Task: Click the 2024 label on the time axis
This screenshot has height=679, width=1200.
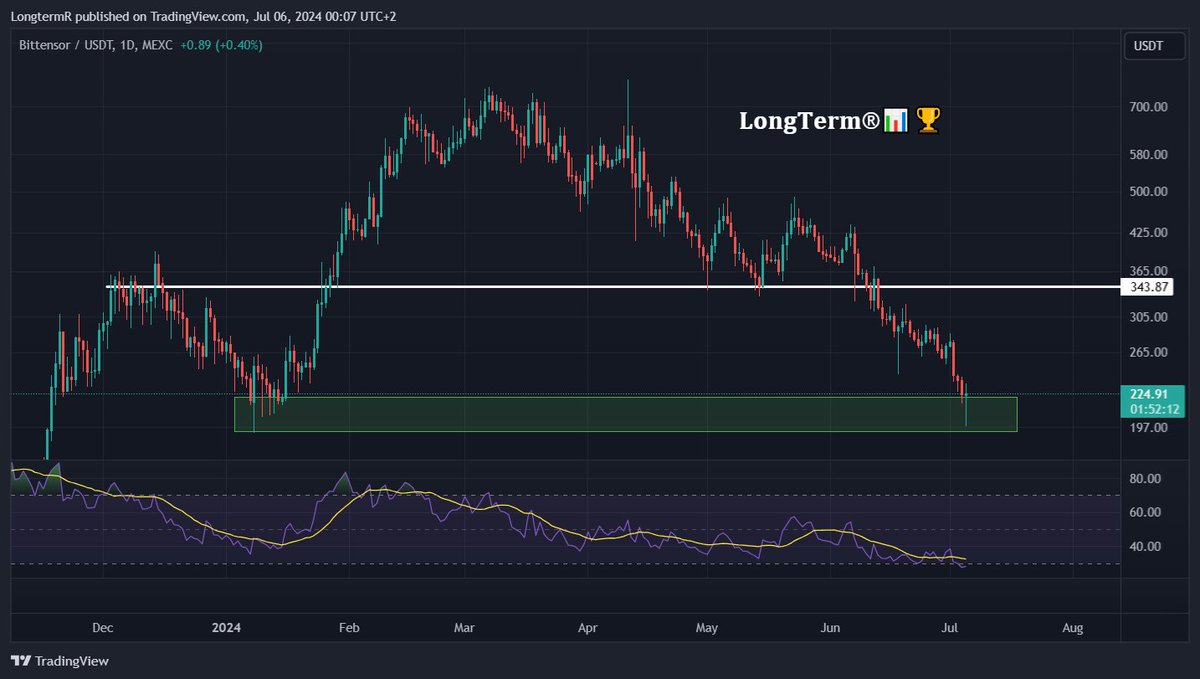Action: pos(225,627)
